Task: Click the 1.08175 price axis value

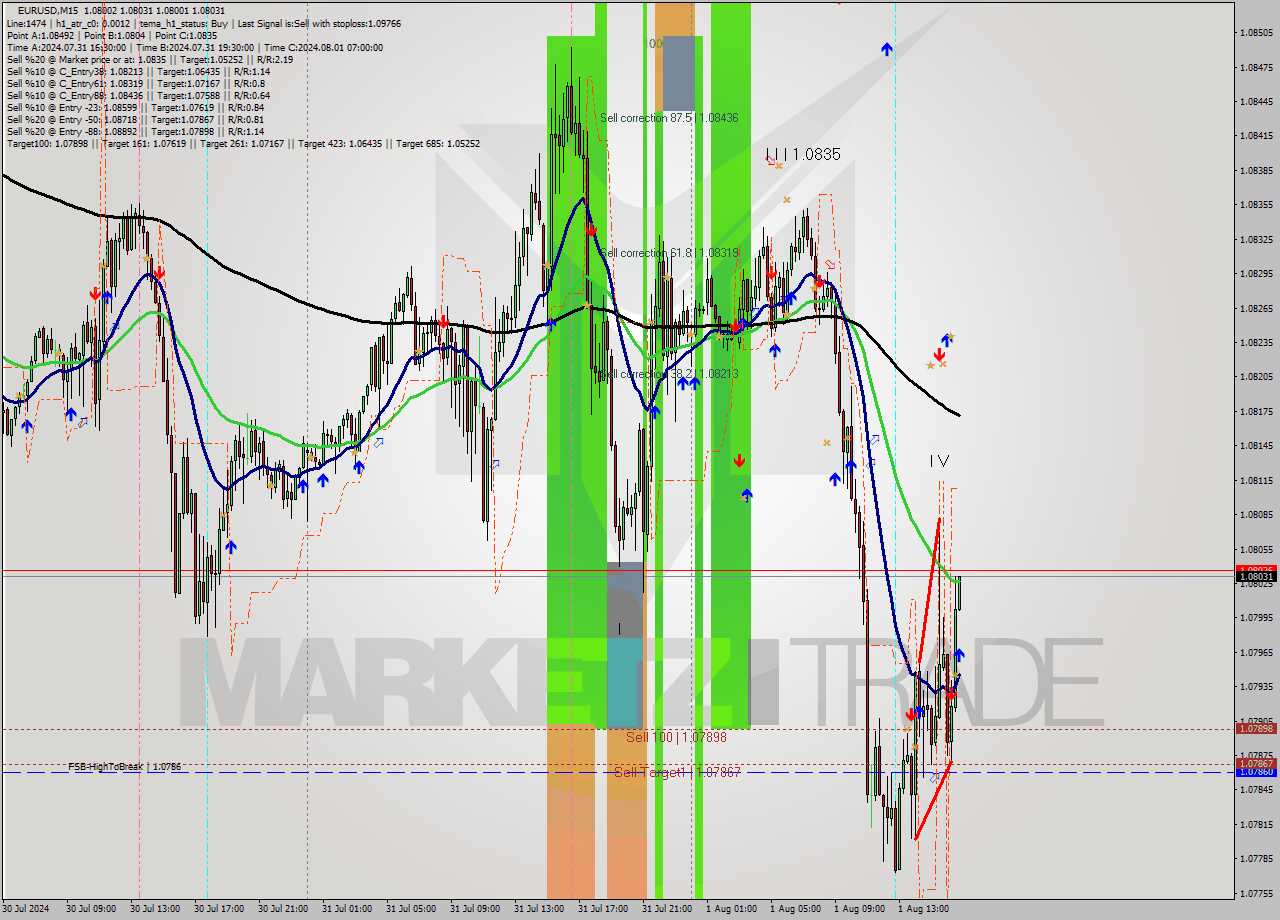Action: click(x=1256, y=412)
